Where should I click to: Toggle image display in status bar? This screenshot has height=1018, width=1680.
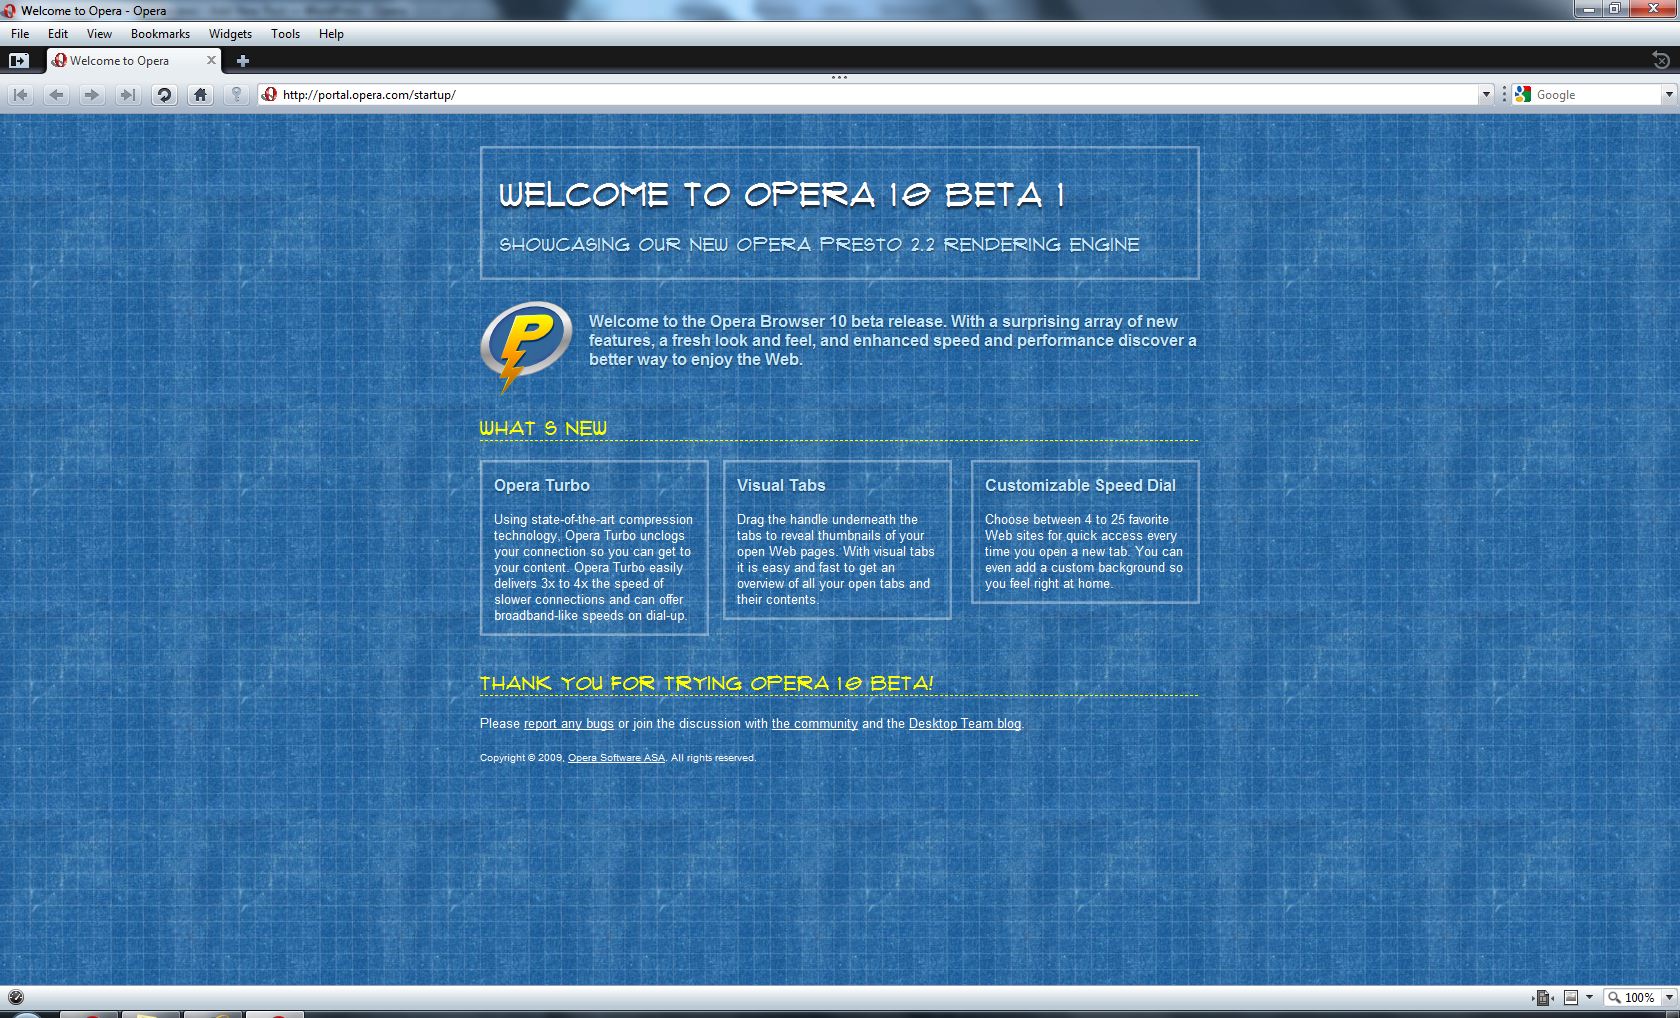click(x=1571, y=997)
